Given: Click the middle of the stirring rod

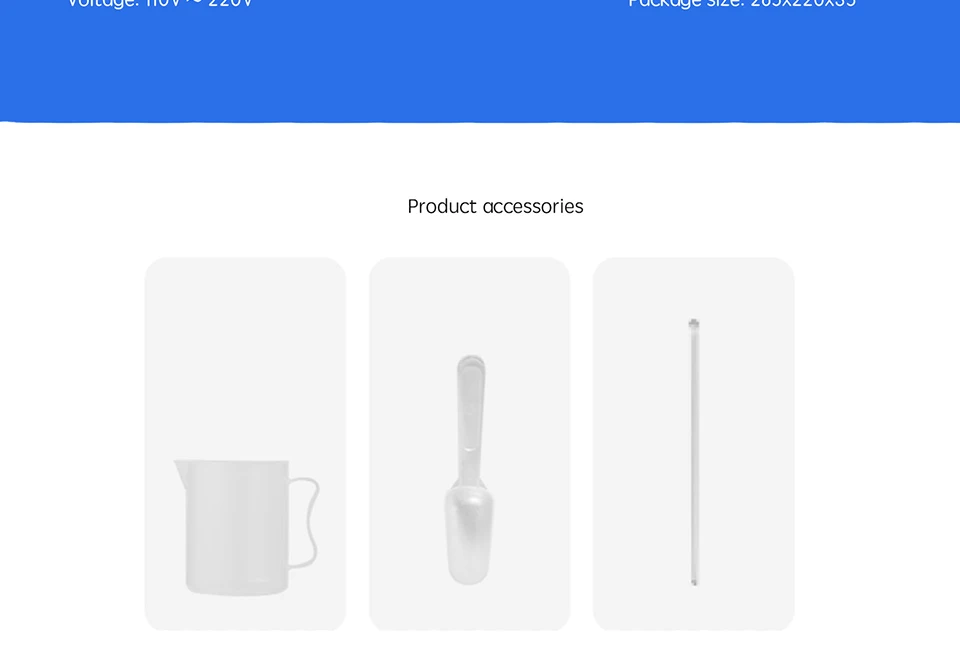Looking at the screenshot, I should click(694, 453).
